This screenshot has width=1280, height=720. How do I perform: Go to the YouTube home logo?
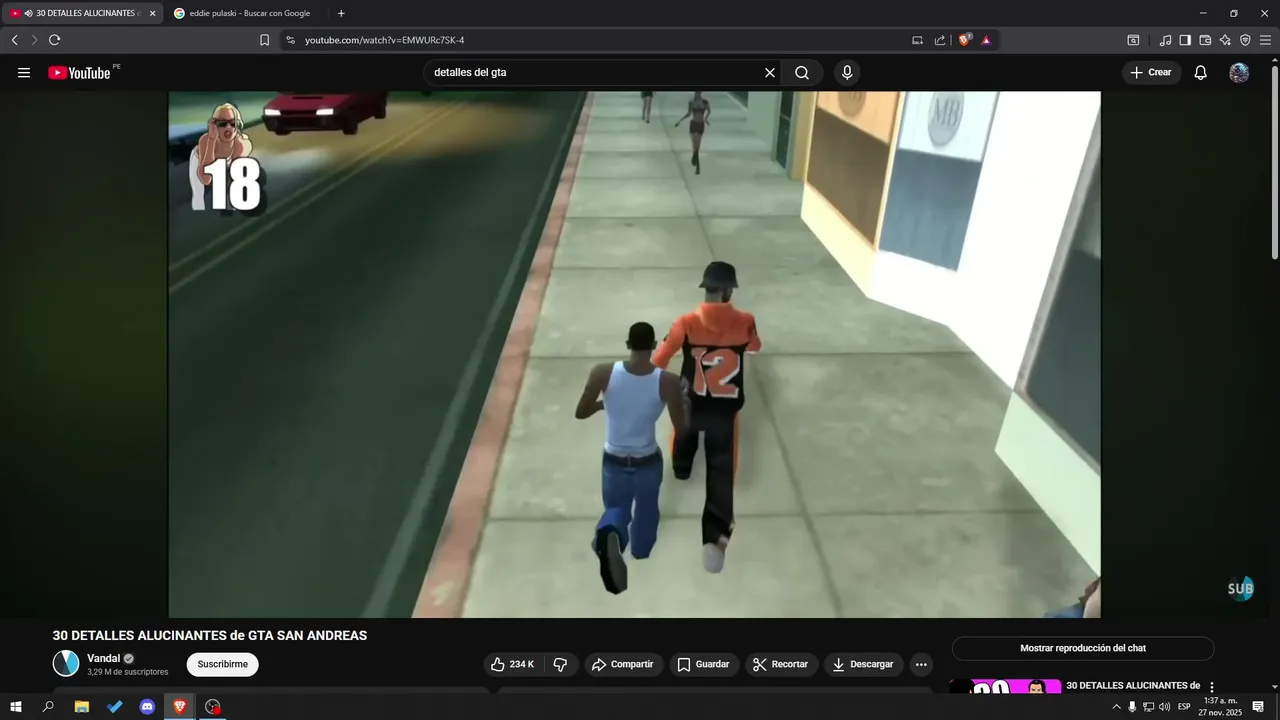pos(79,73)
